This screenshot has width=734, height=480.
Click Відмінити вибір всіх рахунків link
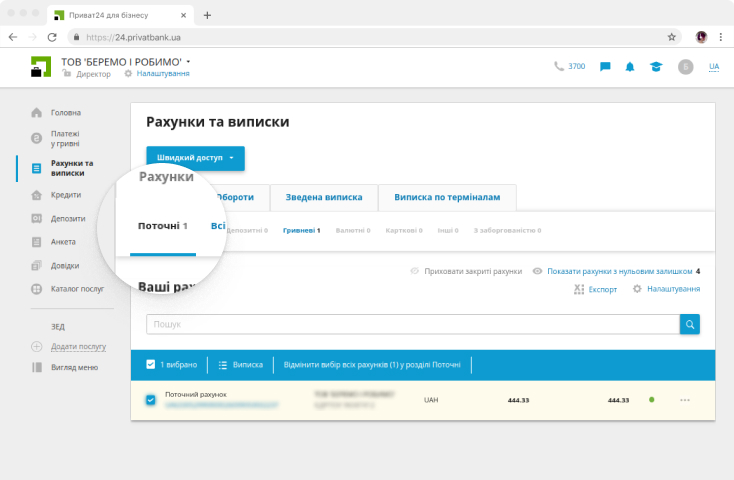(x=372, y=365)
